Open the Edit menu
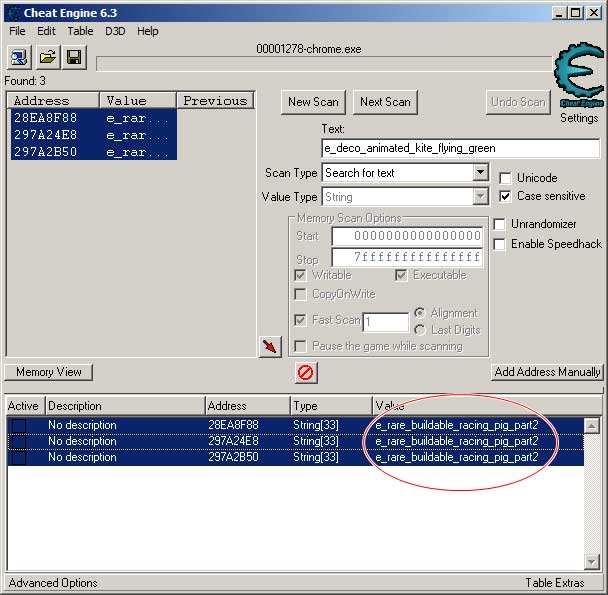 pyautogui.click(x=46, y=31)
